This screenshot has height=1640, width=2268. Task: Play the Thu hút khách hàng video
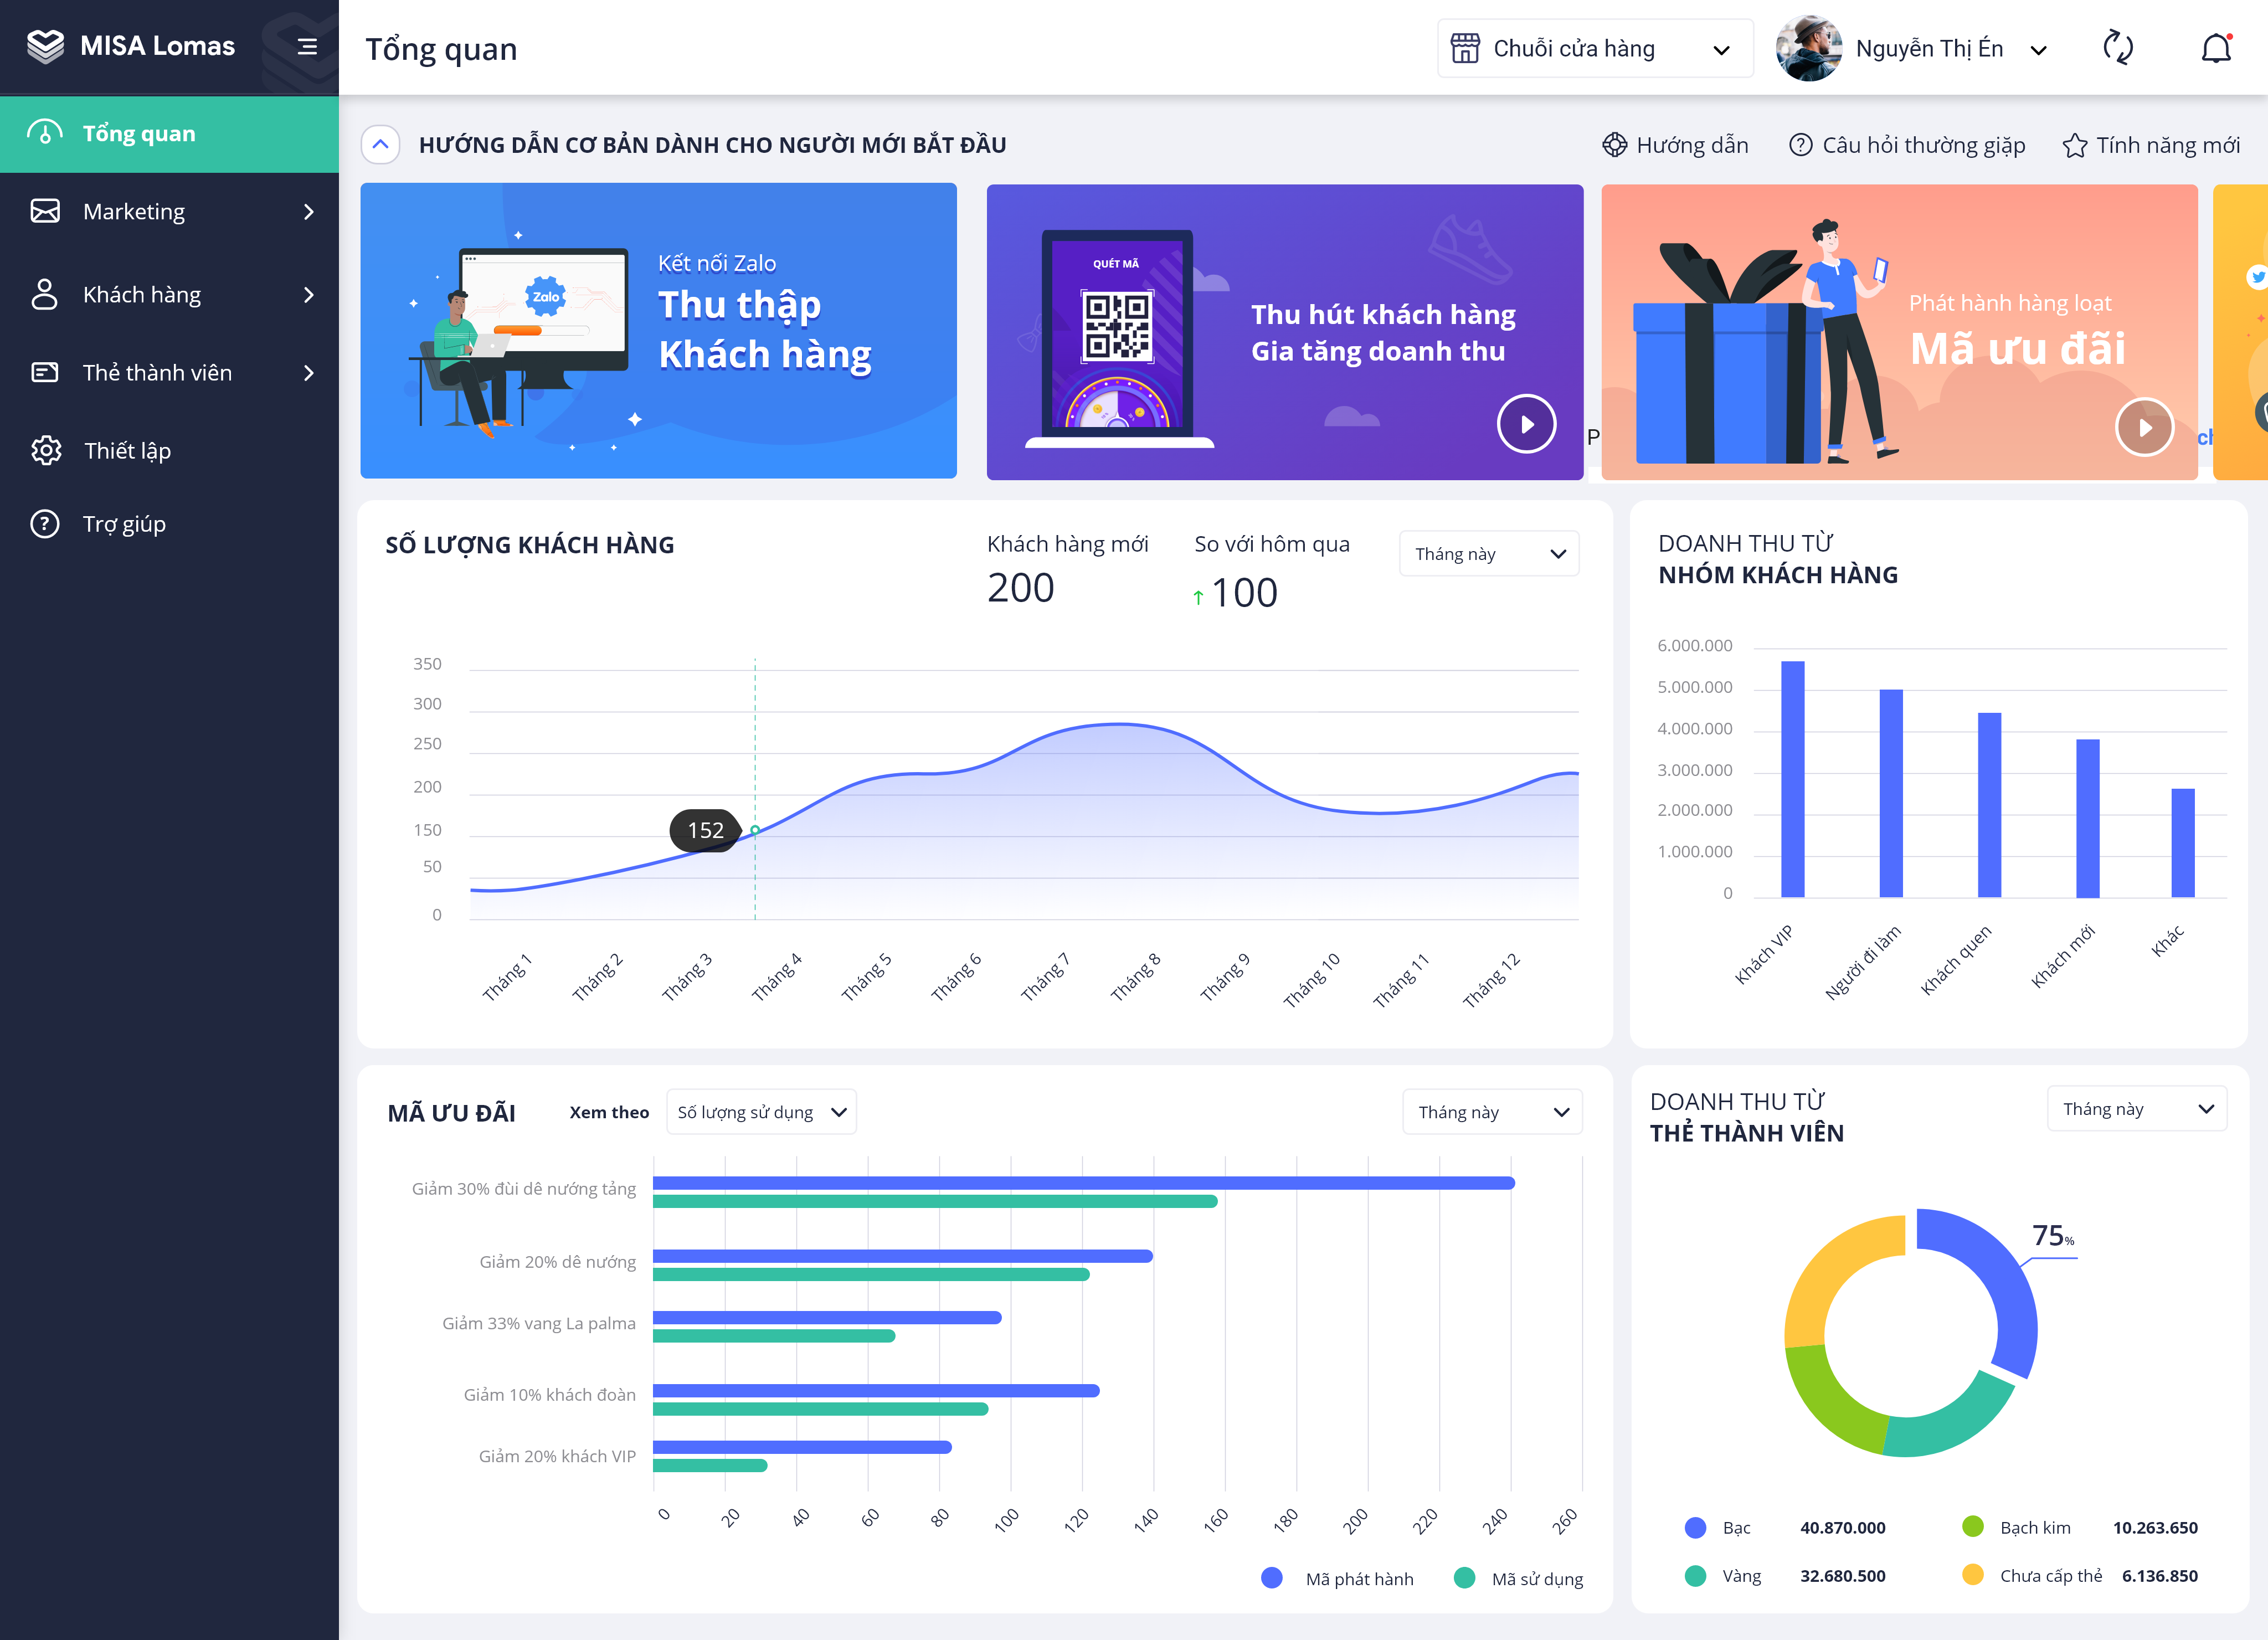[1526, 424]
